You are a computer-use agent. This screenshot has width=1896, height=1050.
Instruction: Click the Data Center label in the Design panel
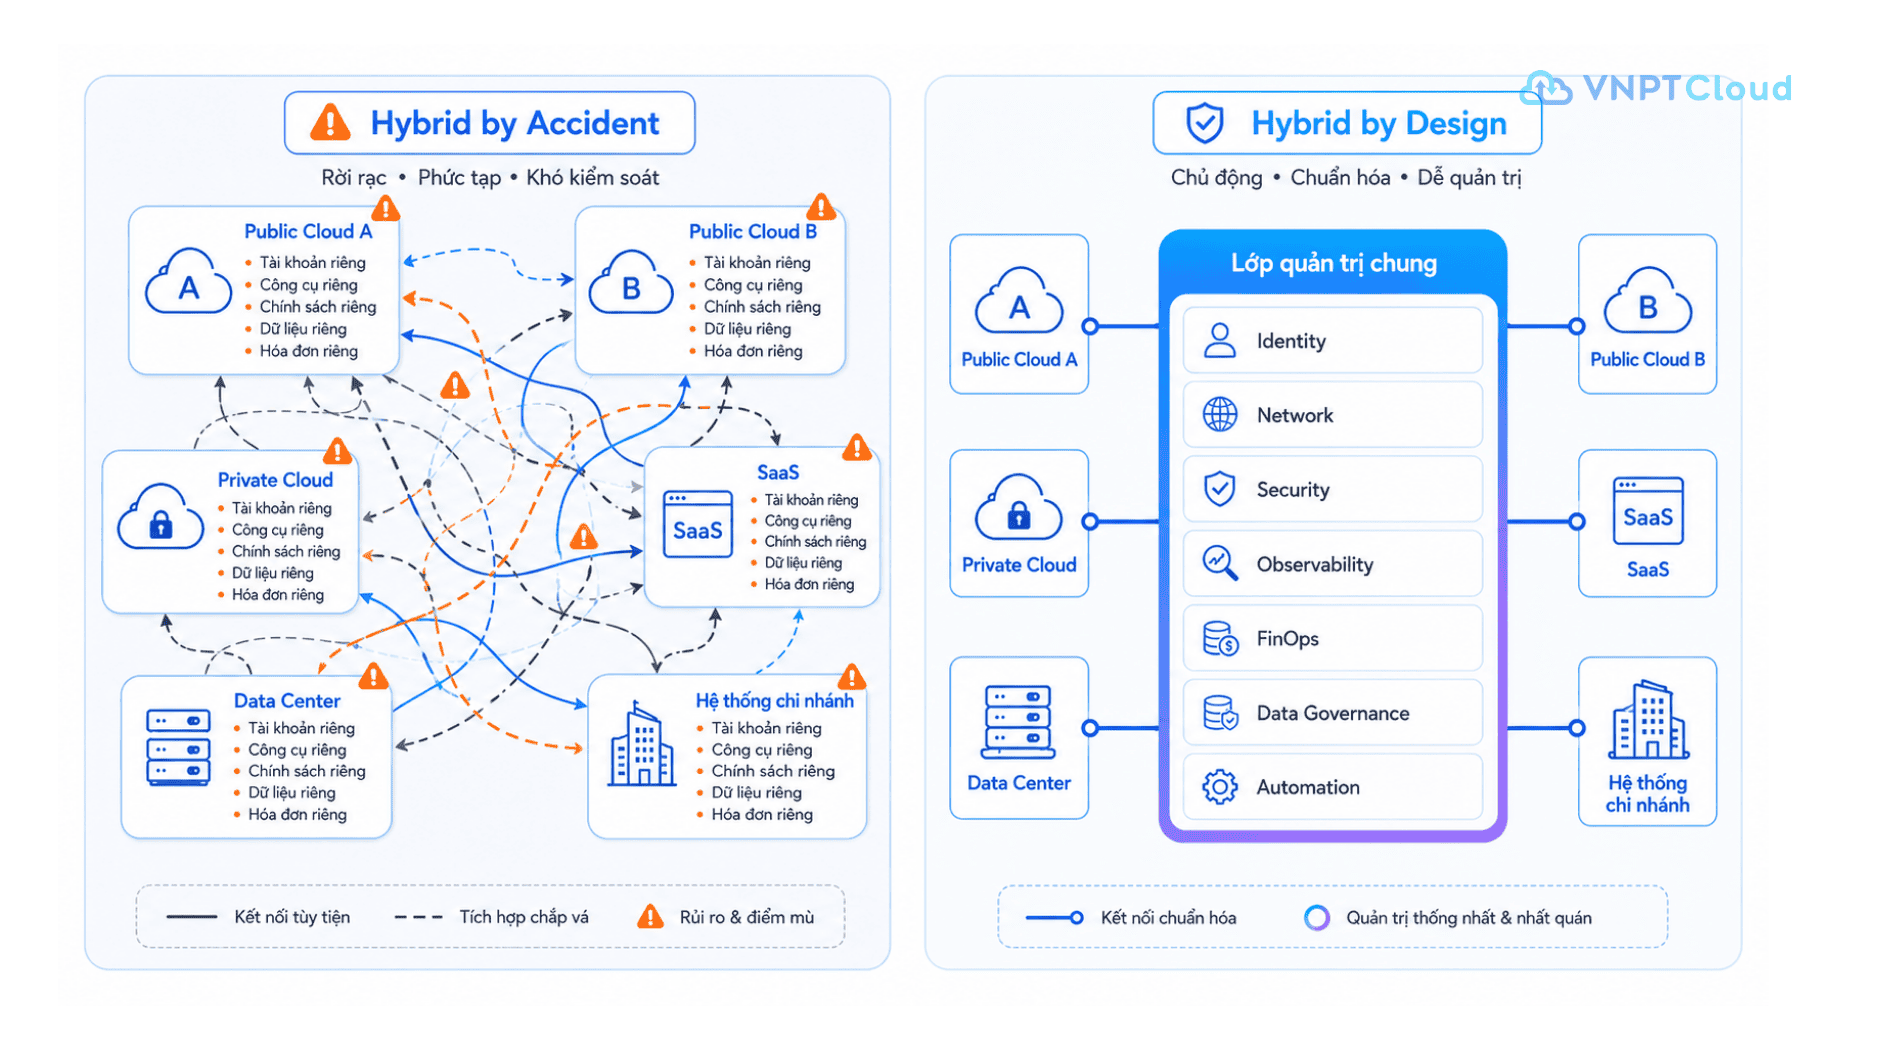[1018, 783]
